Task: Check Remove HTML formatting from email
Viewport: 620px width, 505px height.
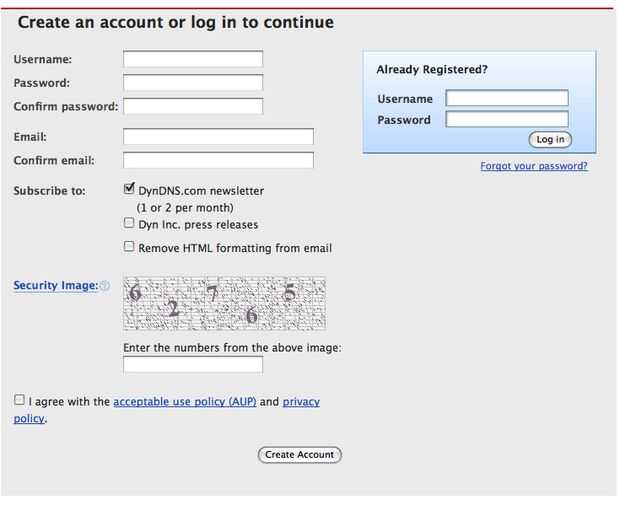Action: click(129, 246)
